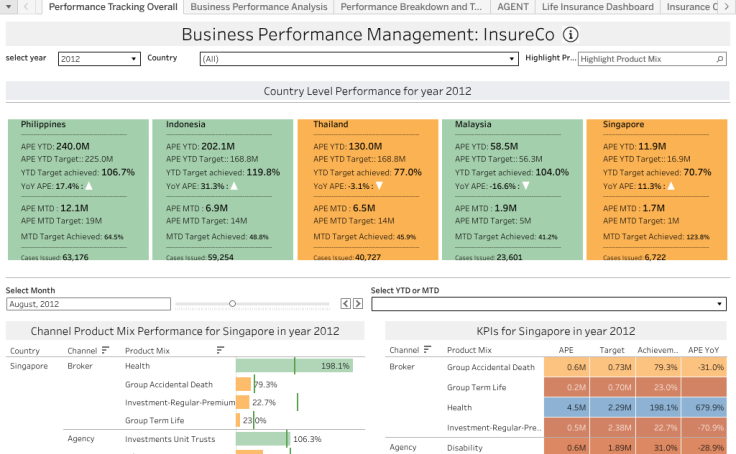Click the search icon in Highlight Product Mix

click(720, 59)
